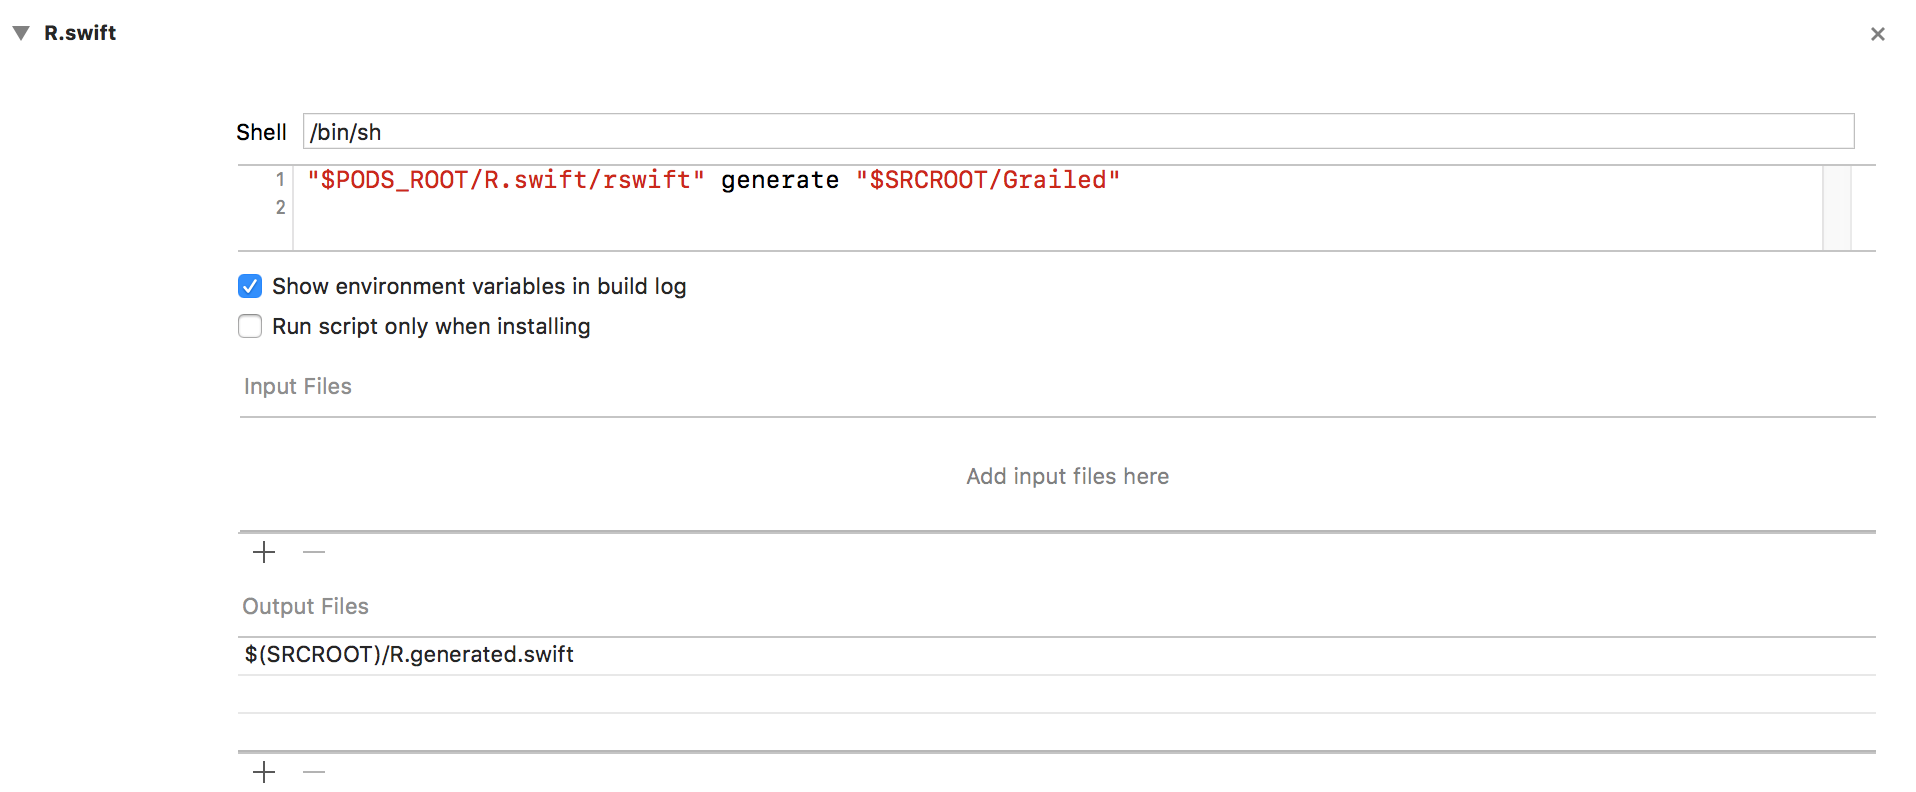Screen dimensions: 1916x792
Task: Click the R.swift phase title
Action: [80, 33]
